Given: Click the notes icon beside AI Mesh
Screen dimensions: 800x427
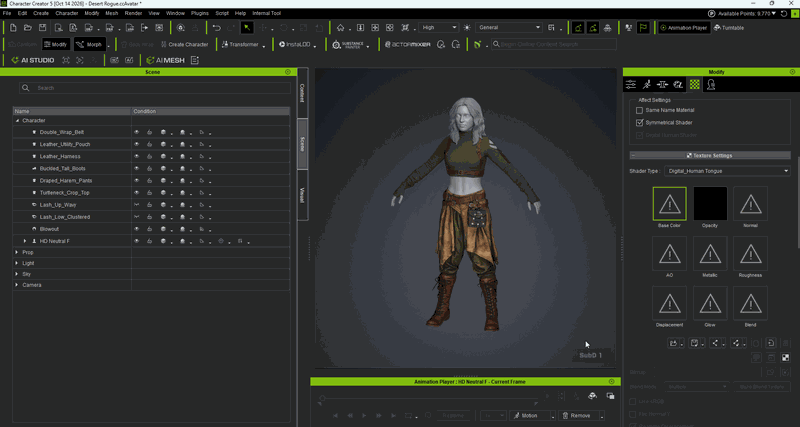Looking at the screenshot, I should (x=194, y=60).
